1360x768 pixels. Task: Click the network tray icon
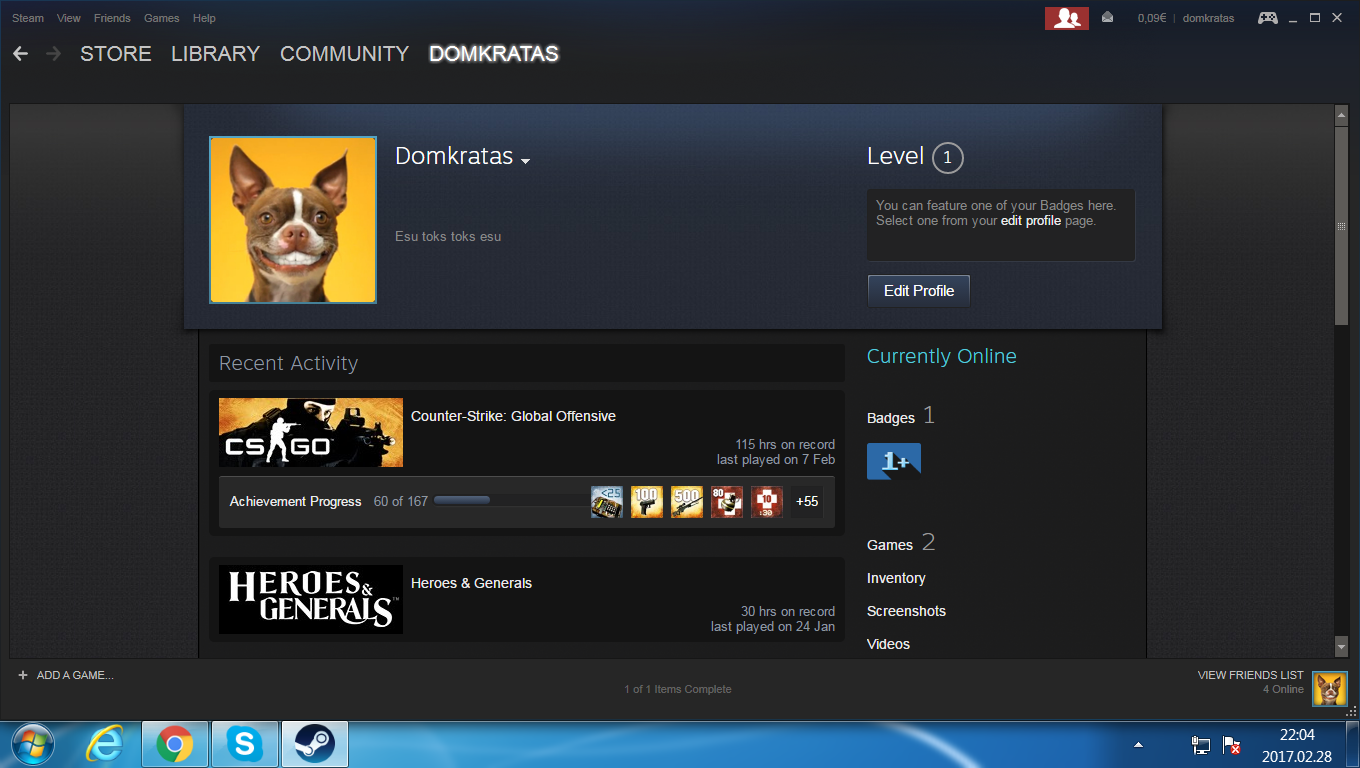pyautogui.click(x=1201, y=746)
